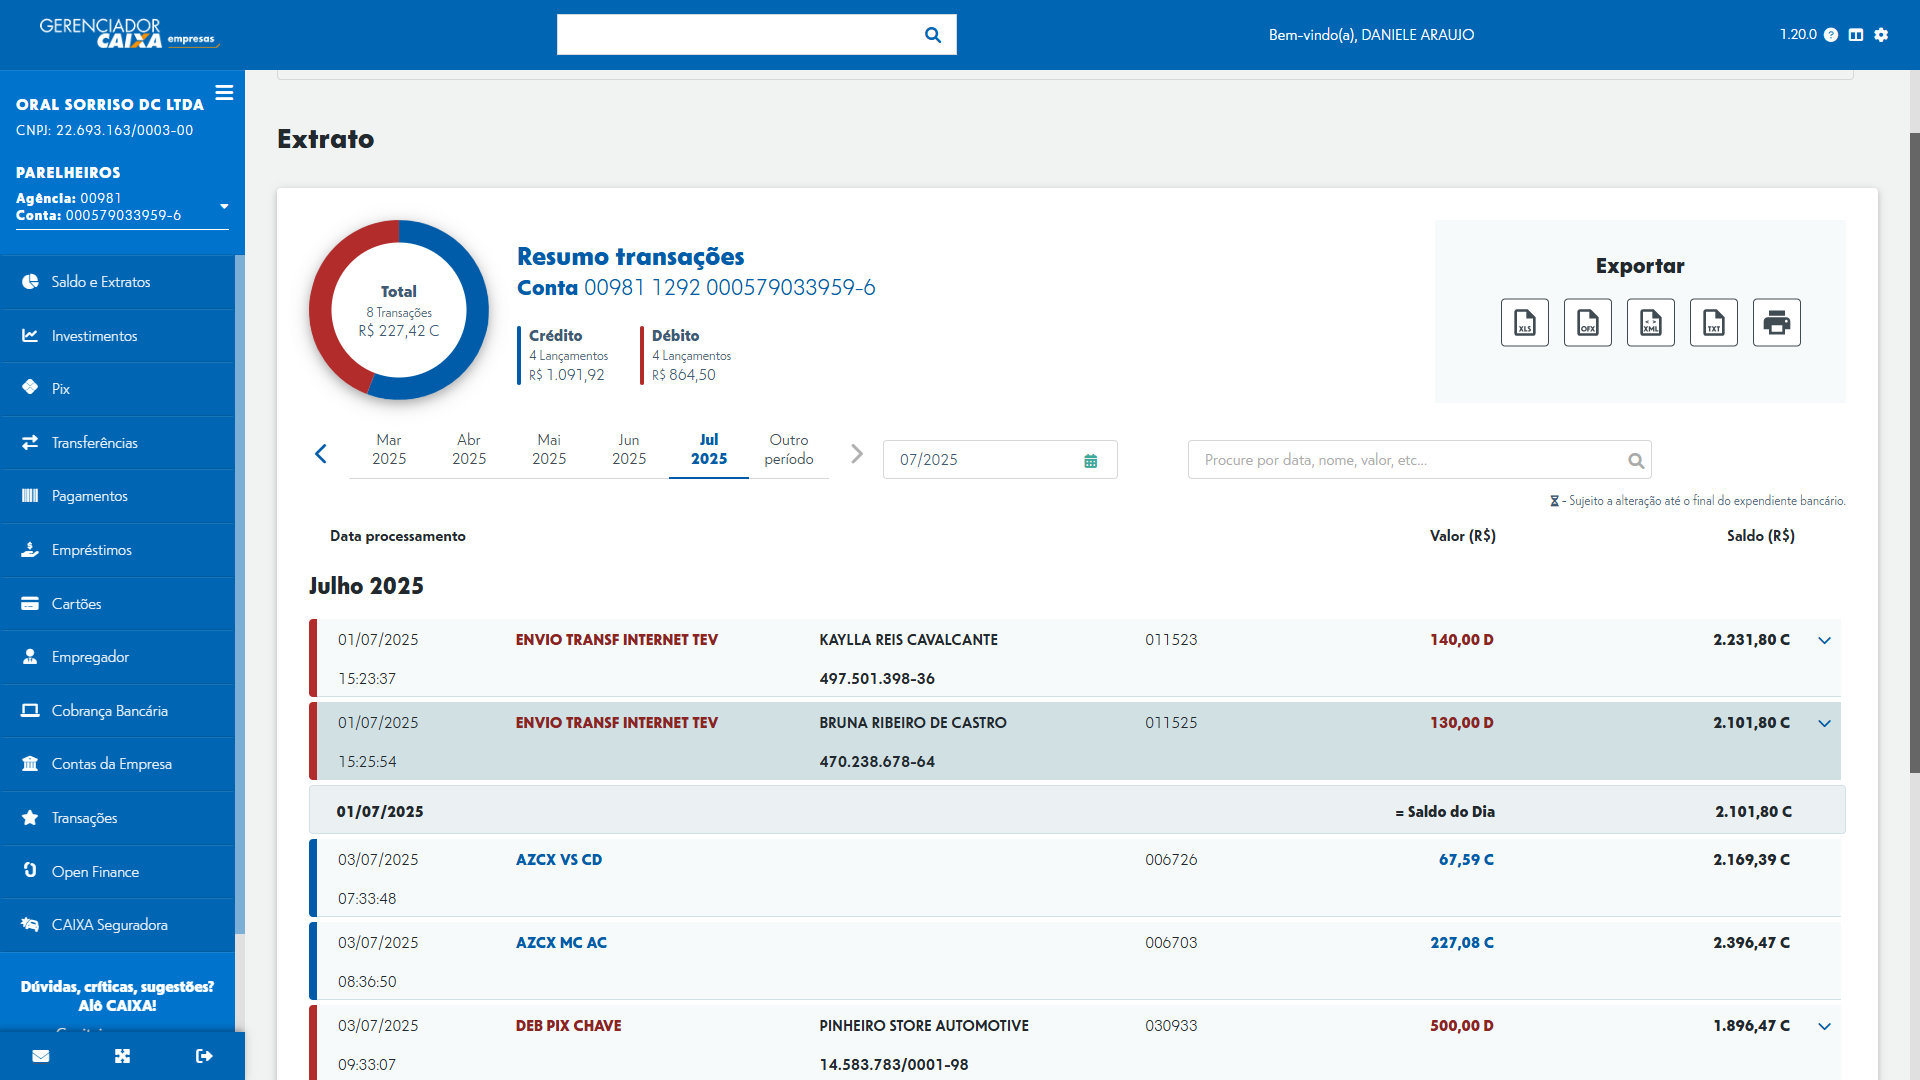1920x1080 pixels.
Task: Toggle the hamburger sidebar menu
Action: point(224,92)
